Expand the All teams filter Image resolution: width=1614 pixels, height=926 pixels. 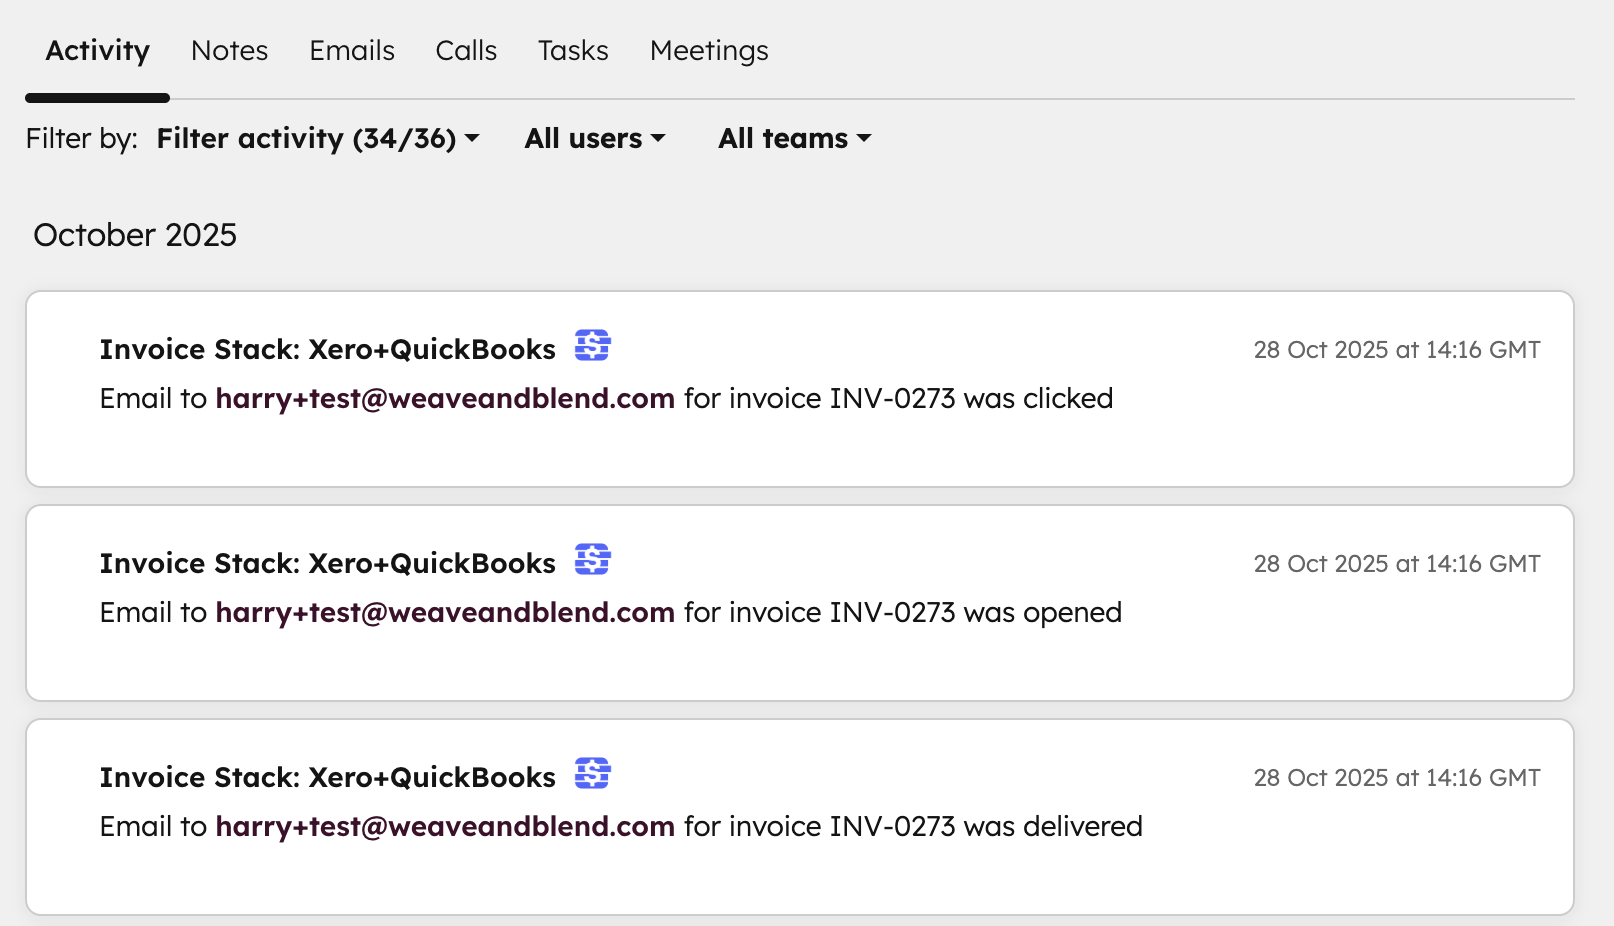point(794,138)
